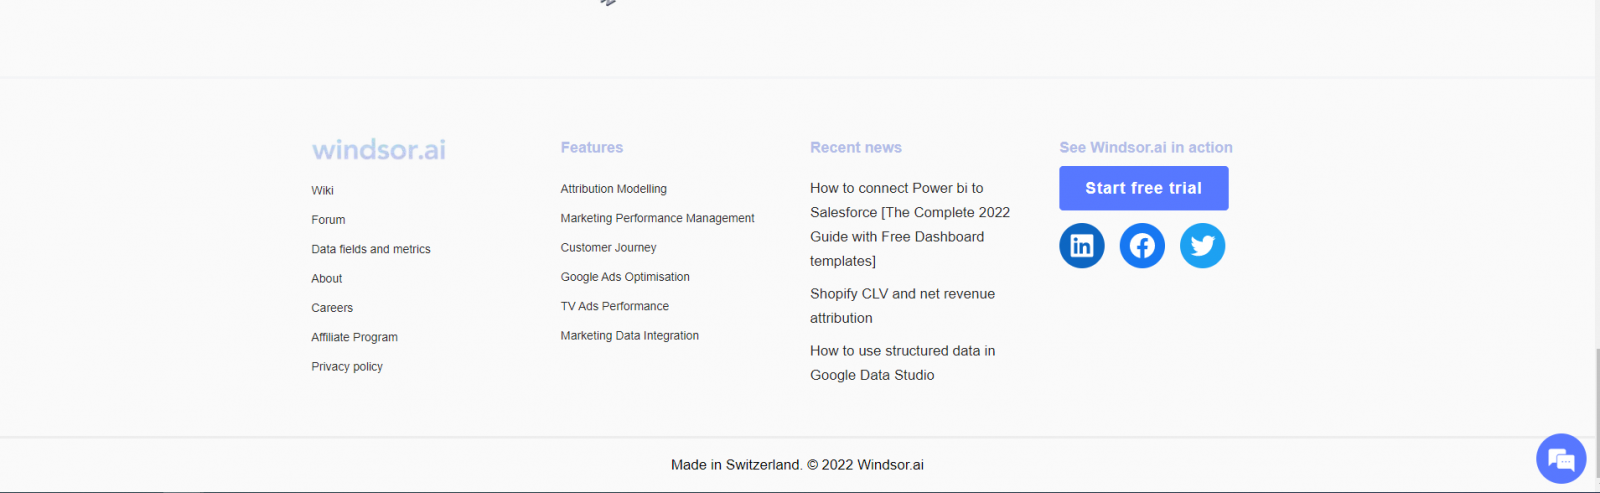This screenshot has height=493, width=1600.
Task: Select the Customer Journey link
Action: (608, 248)
